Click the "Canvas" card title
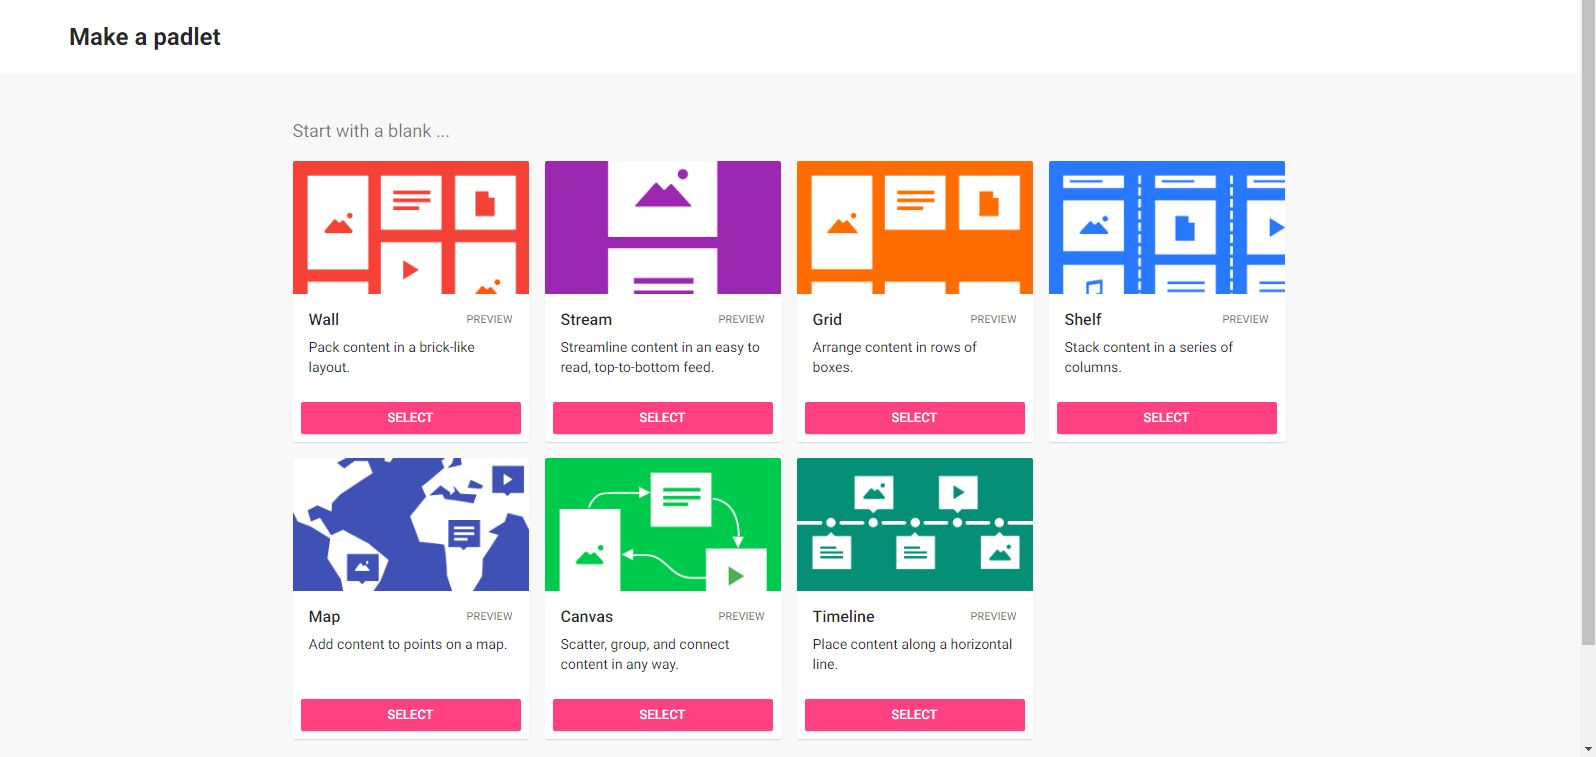 (587, 617)
